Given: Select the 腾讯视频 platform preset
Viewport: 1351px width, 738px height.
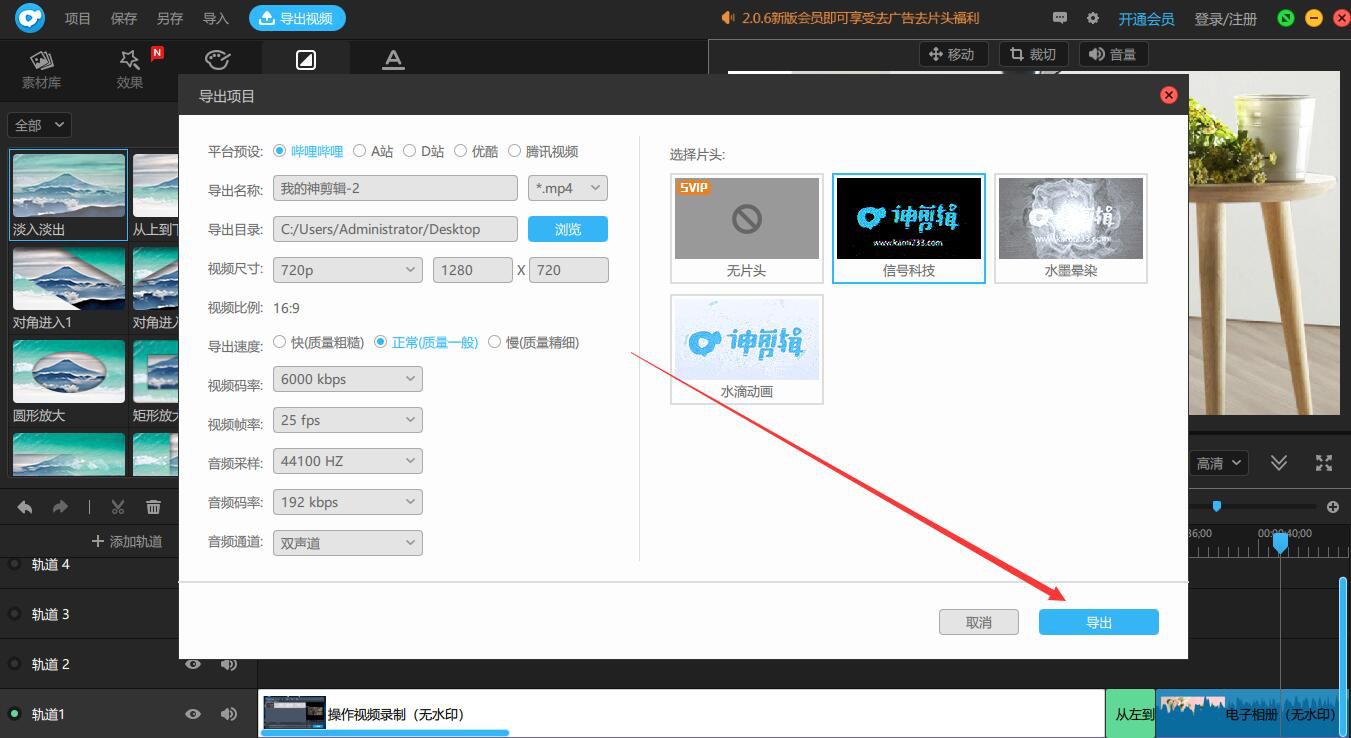Looking at the screenshot, I should click(x=543, y=151).
